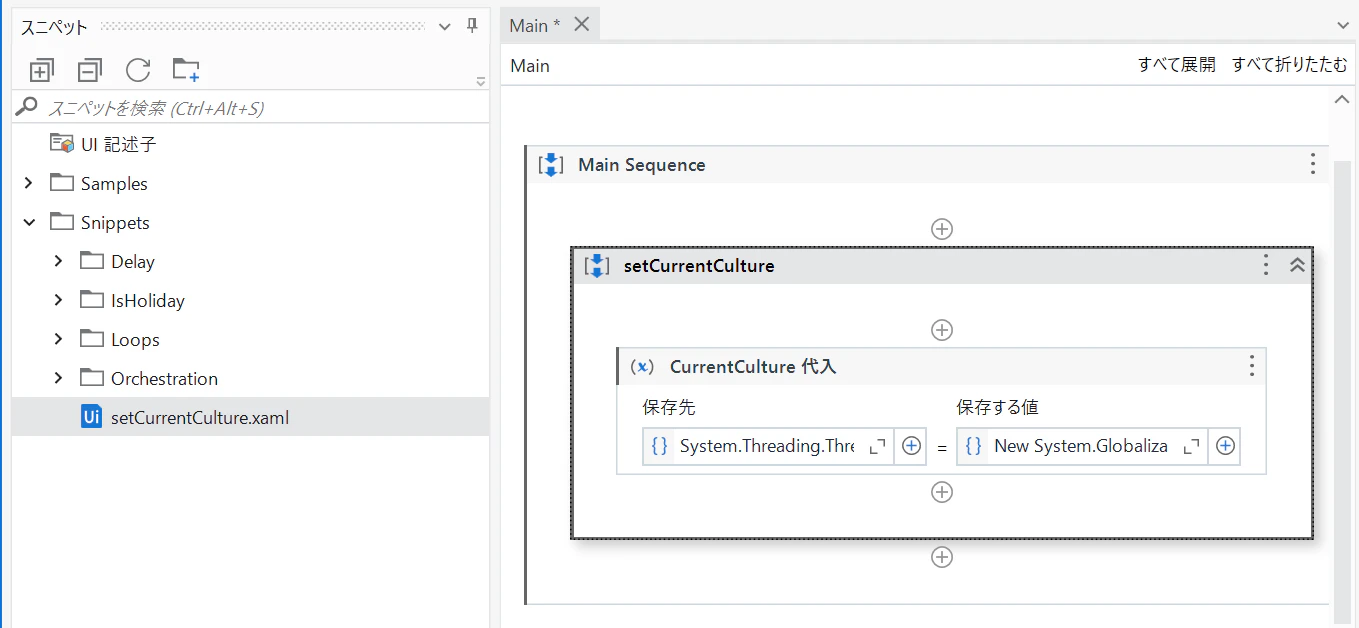Open the Main Sequence options menu

[x=1312, y=164]
